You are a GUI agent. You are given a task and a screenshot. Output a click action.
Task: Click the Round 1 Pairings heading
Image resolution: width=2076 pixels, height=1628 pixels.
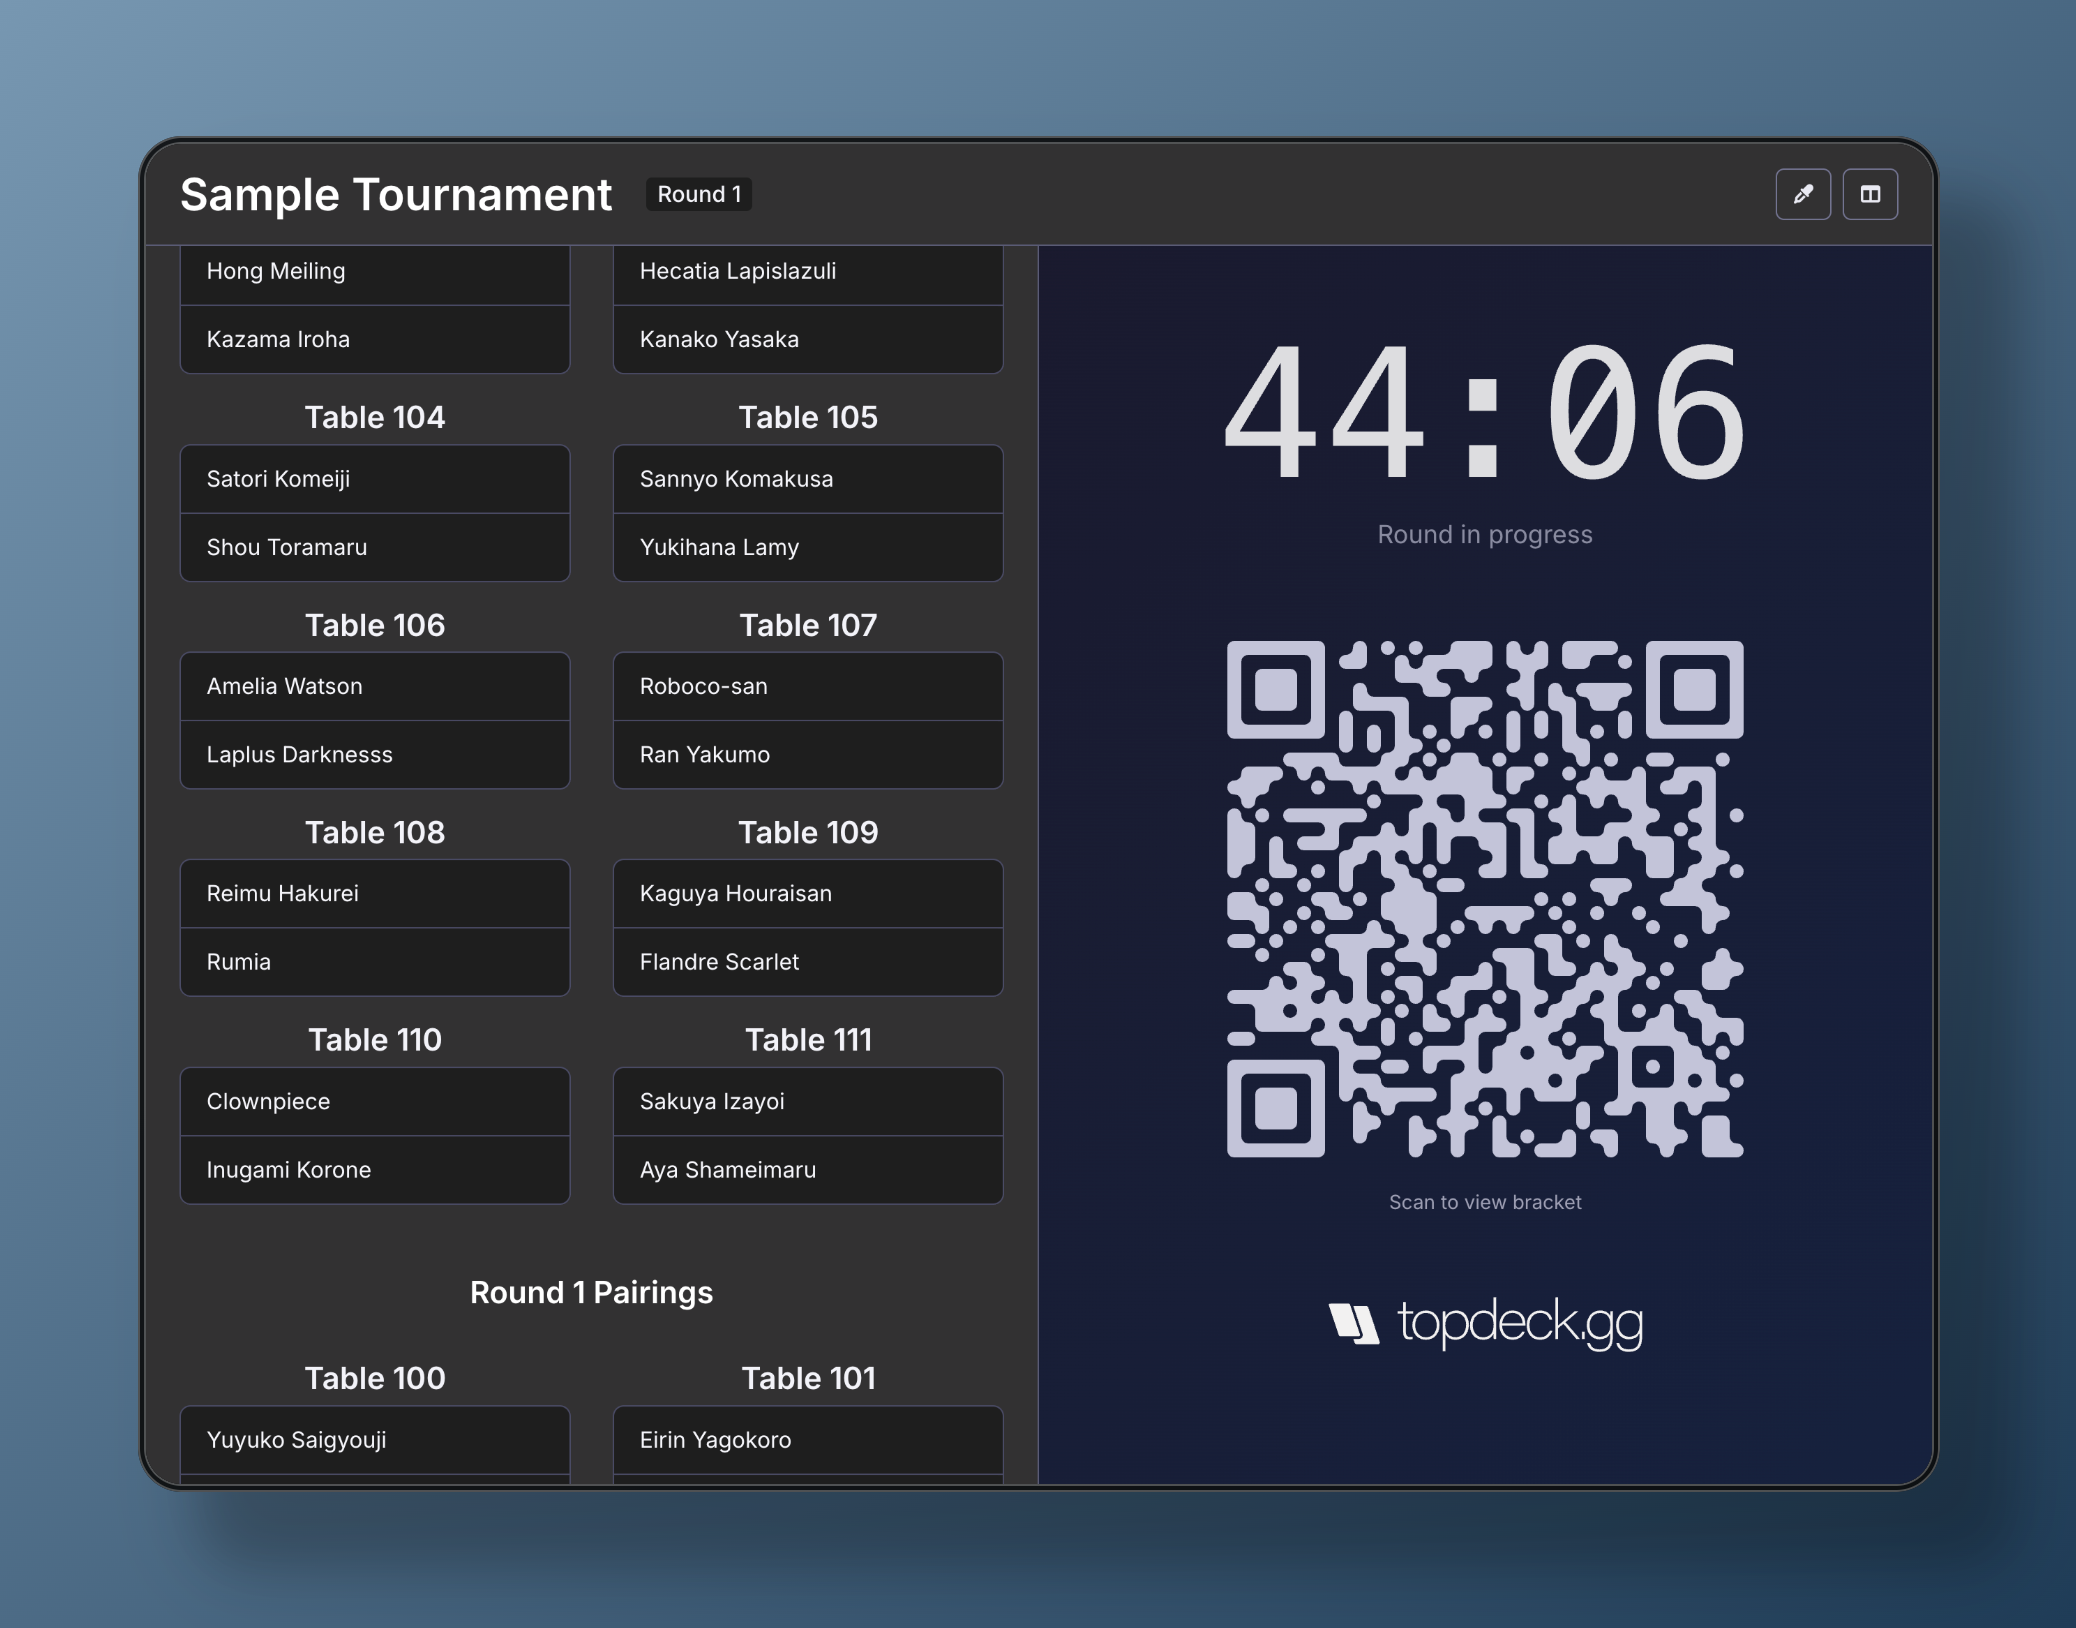point(591,1292)
